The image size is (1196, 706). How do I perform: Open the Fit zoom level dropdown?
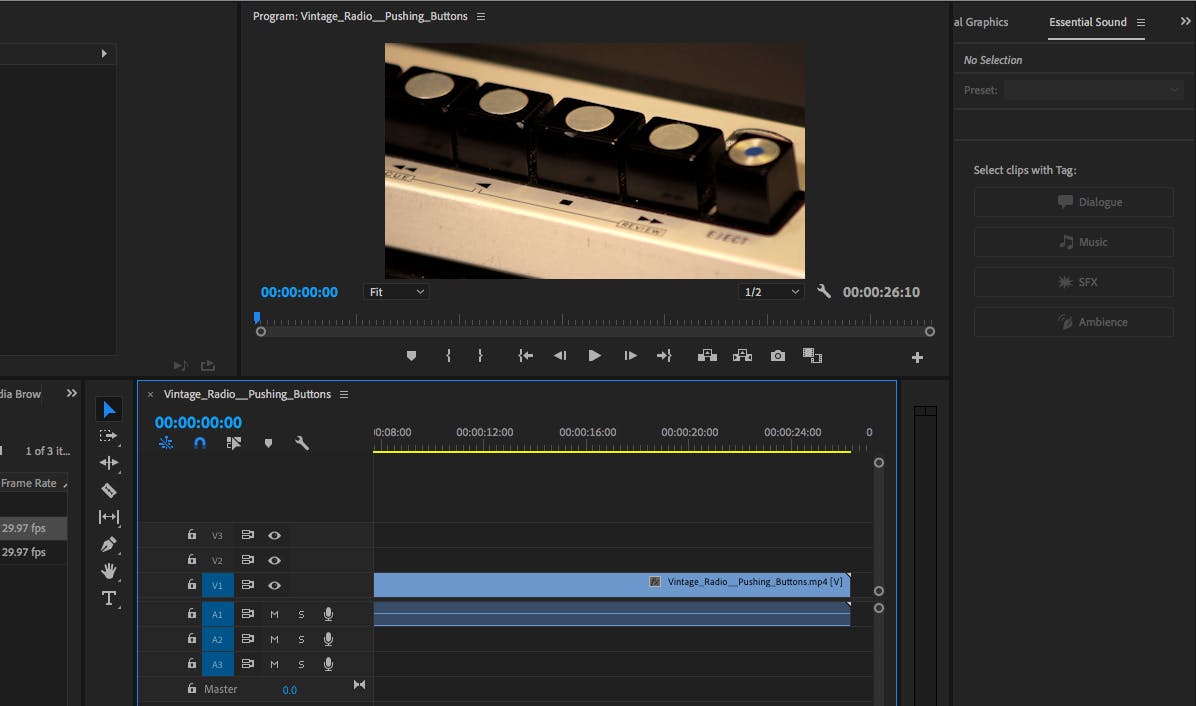[x=396, y=292]
